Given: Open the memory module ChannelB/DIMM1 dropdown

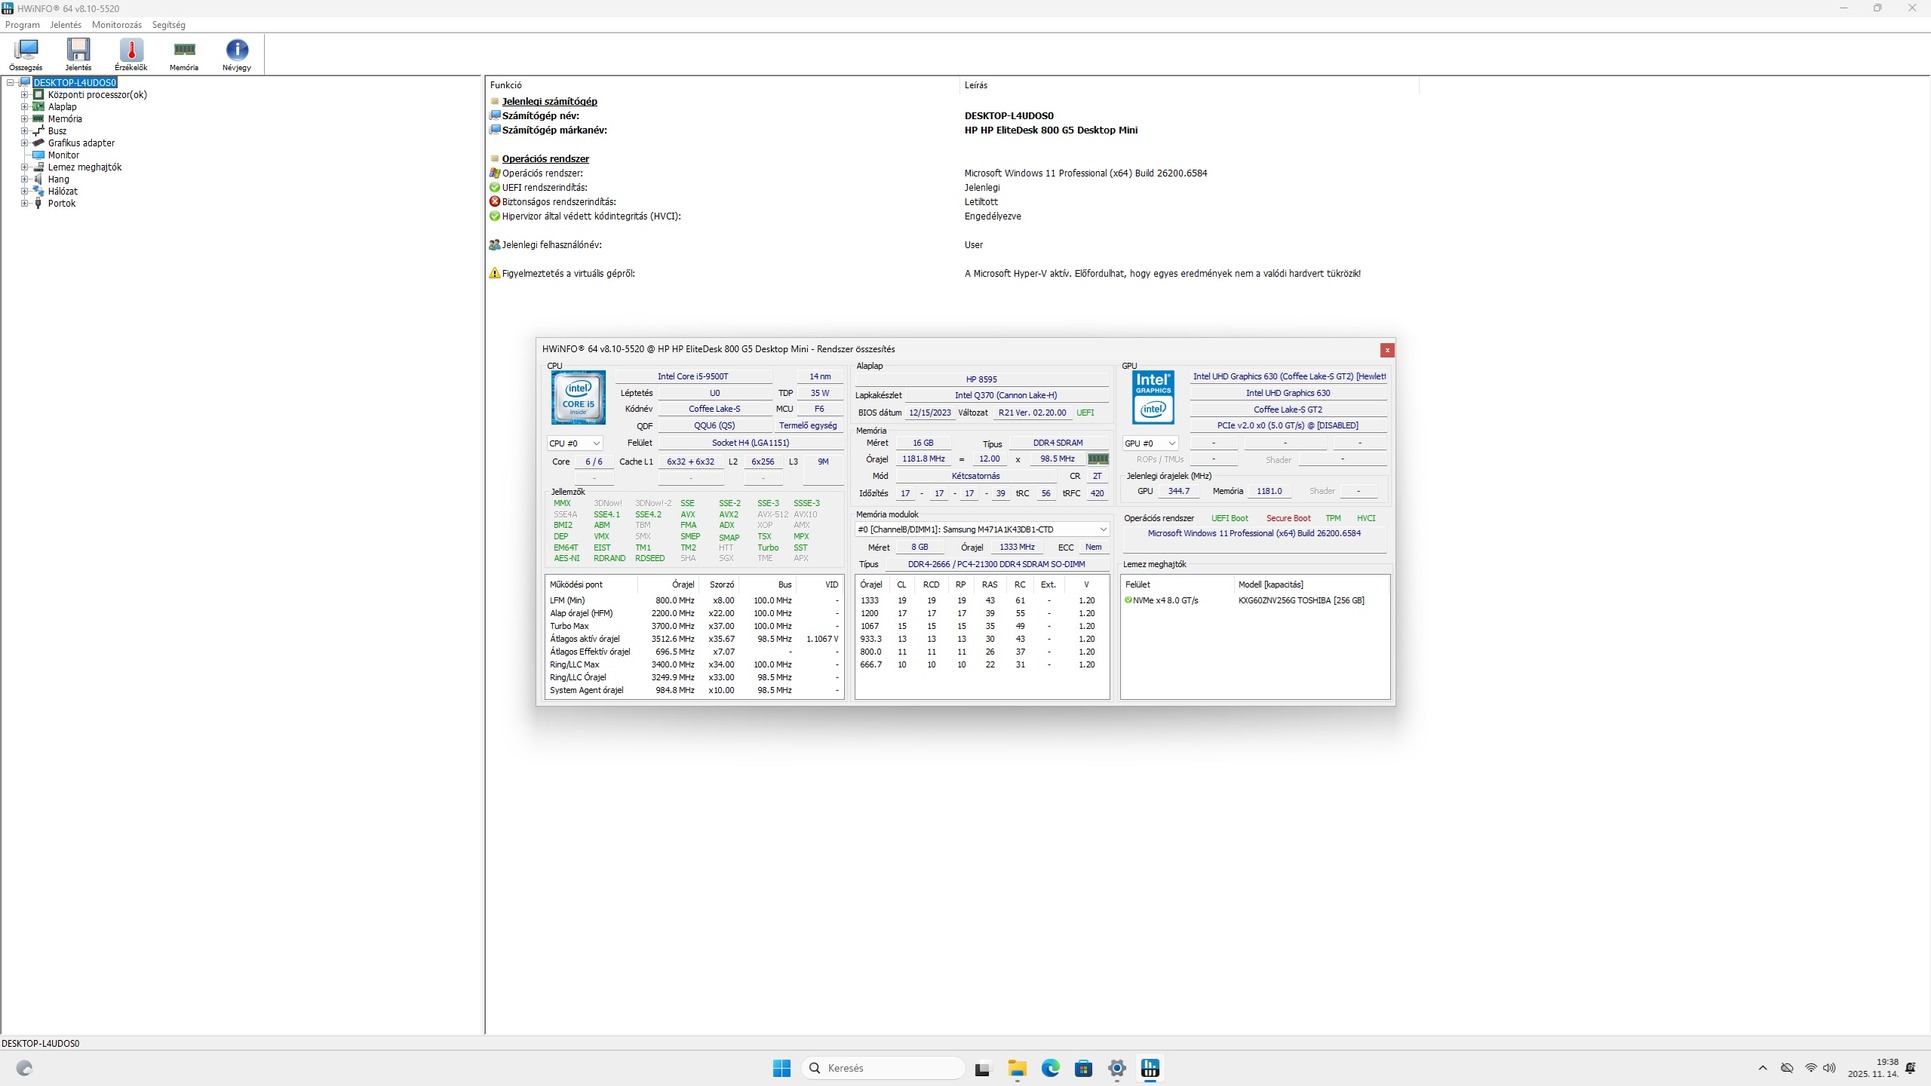Looking at the screenshot, I should click(981, 529).
